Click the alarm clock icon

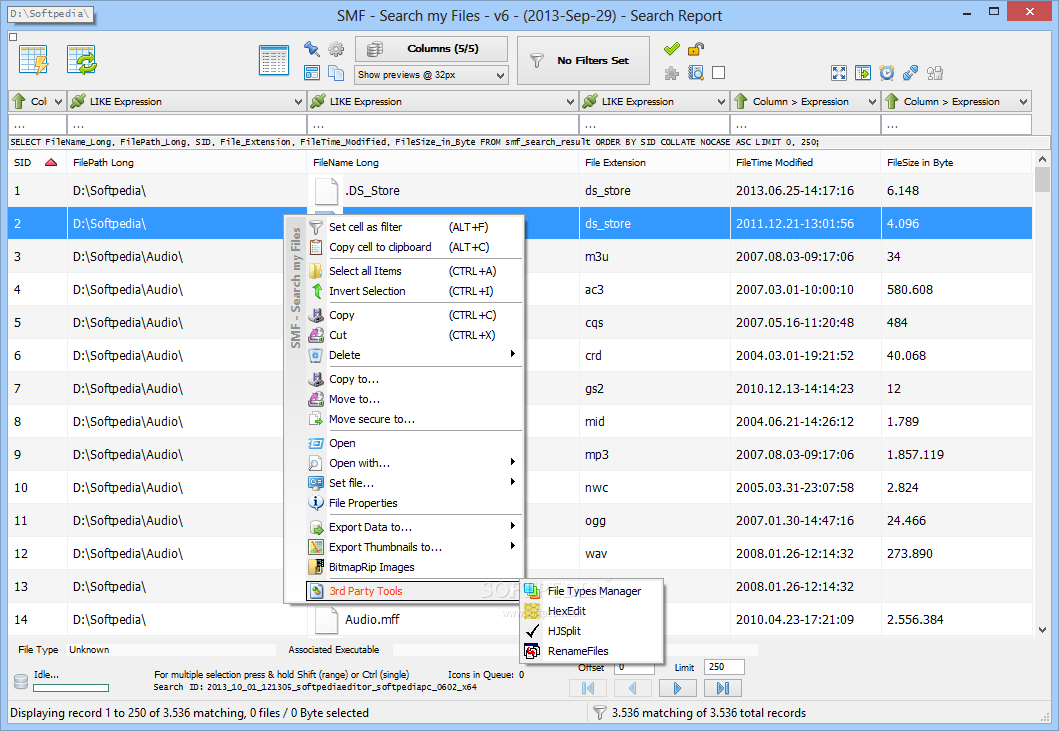click(x=887, y=73)
